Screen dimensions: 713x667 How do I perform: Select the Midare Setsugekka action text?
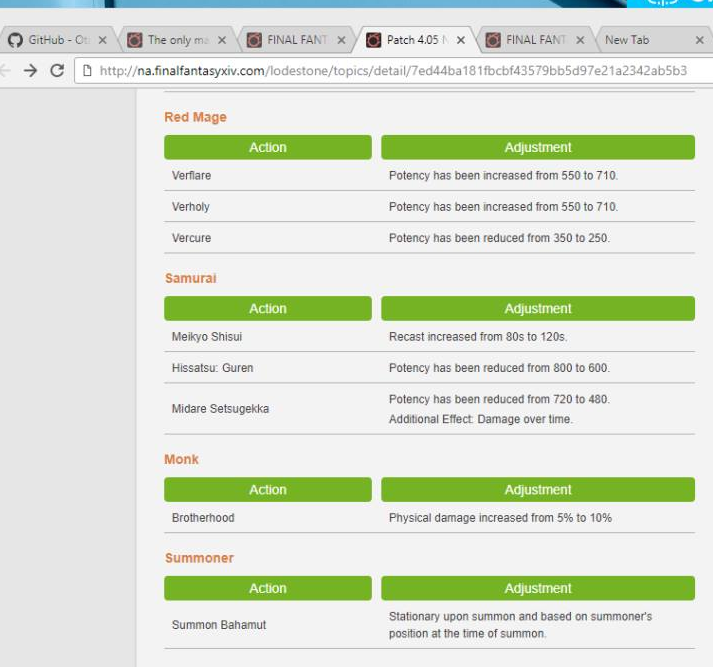[221, 409]
